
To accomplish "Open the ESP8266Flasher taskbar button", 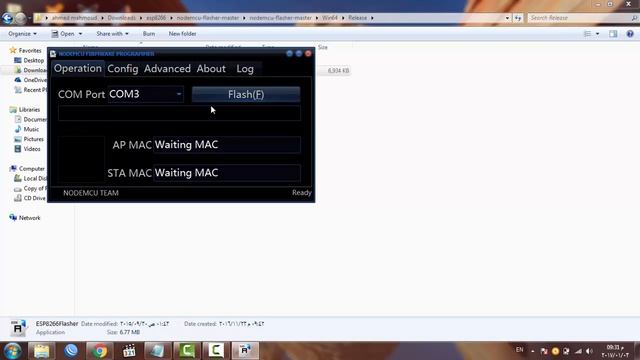I will tap(245, 351).
